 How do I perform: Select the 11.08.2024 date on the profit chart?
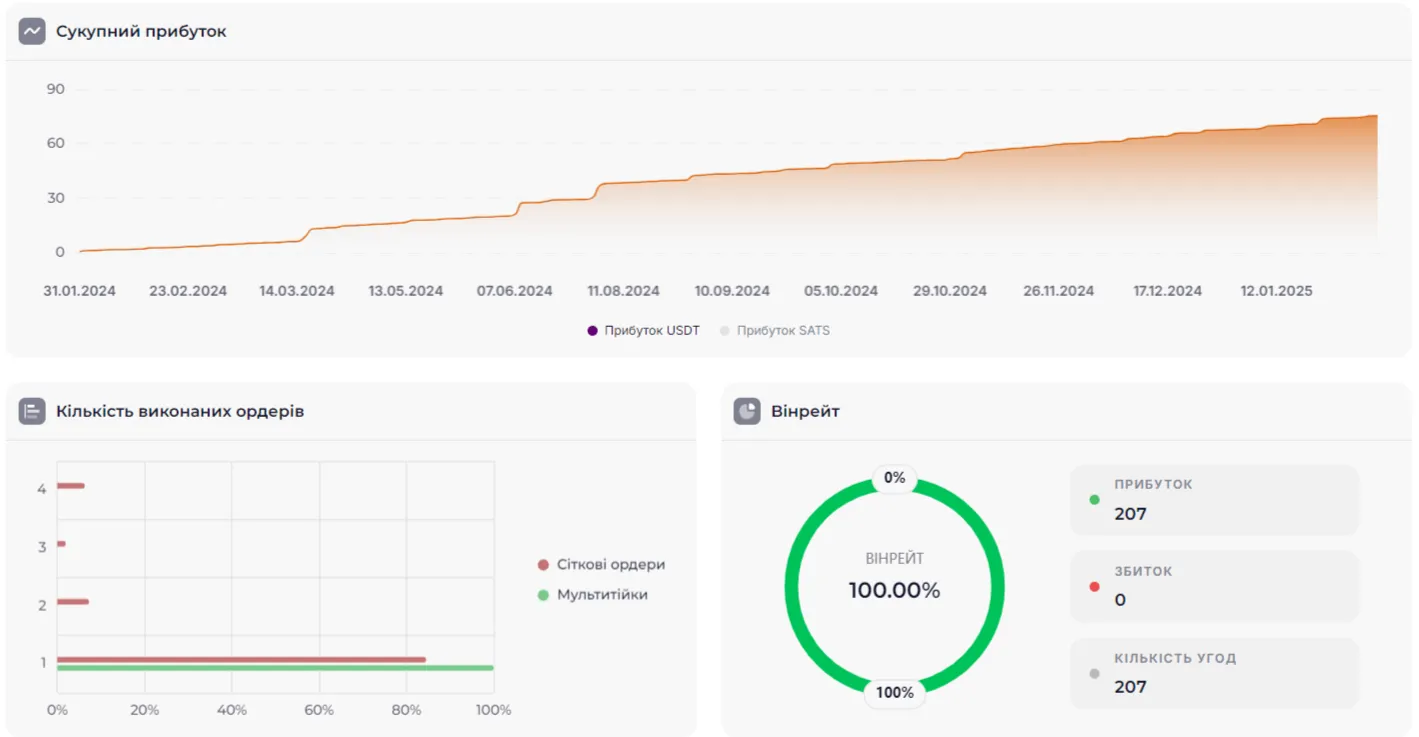point(623,291)
